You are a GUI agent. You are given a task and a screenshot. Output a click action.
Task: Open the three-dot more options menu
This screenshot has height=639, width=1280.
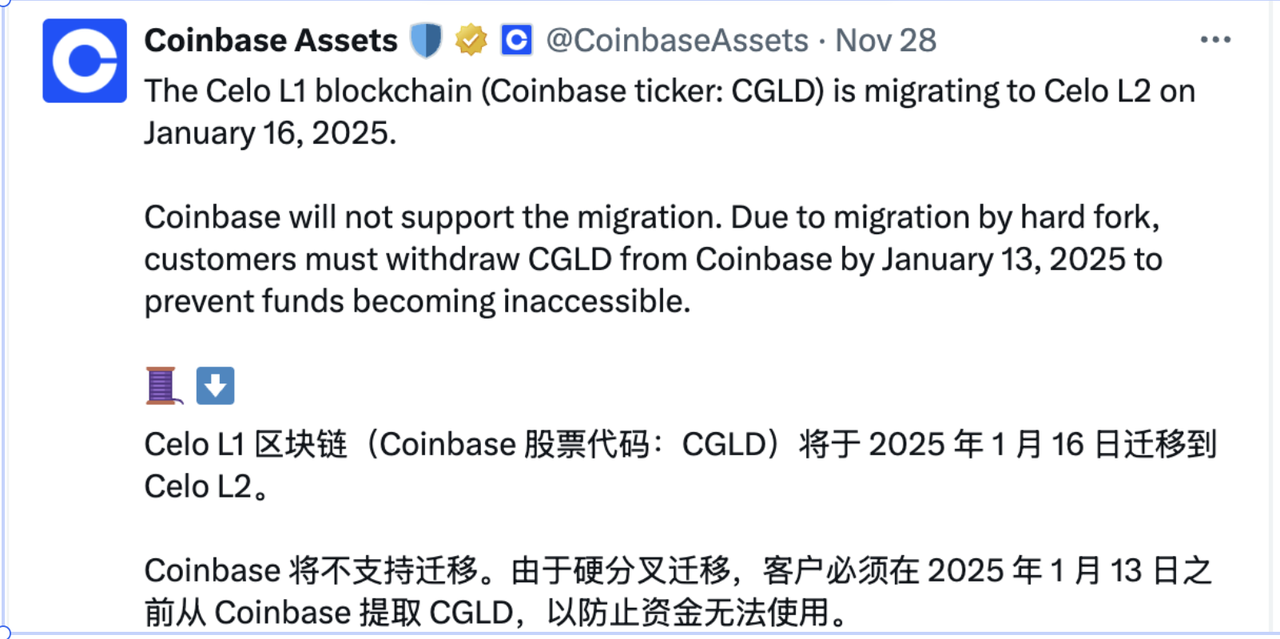pyautogui.click(x=1215, y=40)
